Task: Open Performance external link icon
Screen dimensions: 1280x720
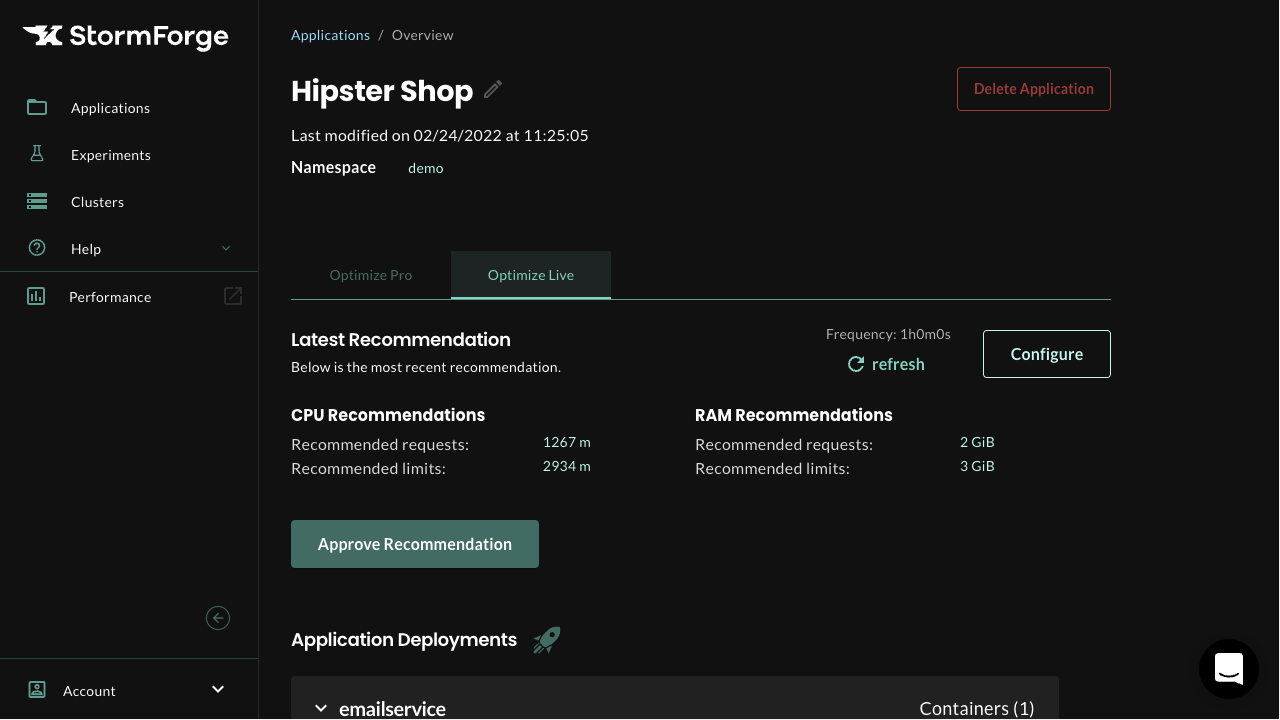Action: coord(233,296)
